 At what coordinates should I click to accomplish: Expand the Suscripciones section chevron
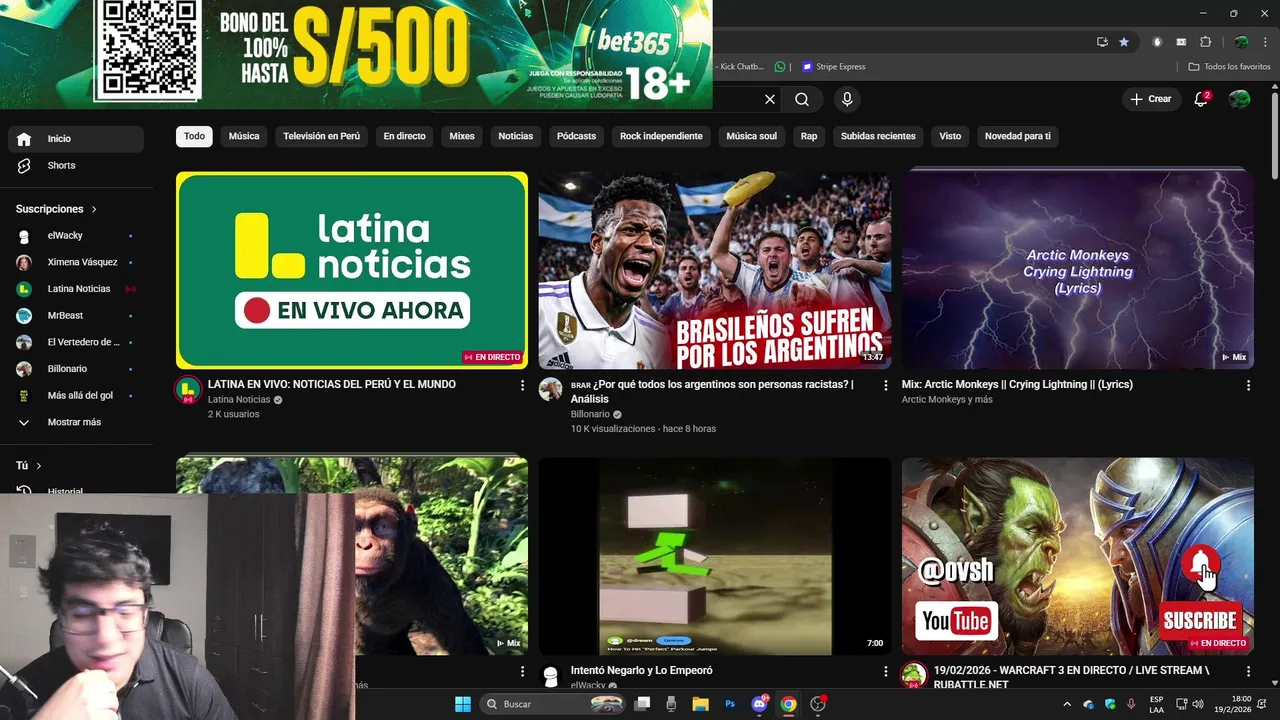click(x=94, y=209)
